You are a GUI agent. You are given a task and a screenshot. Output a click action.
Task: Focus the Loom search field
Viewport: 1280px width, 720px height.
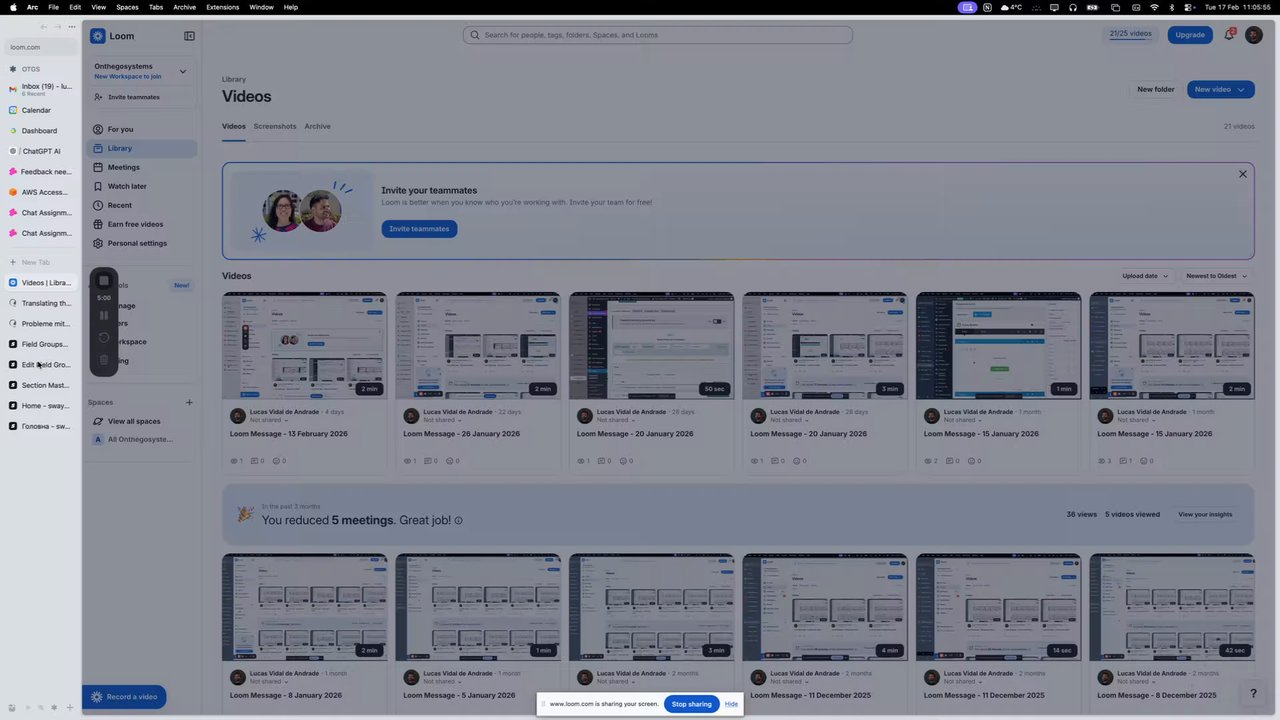[658, 35]
